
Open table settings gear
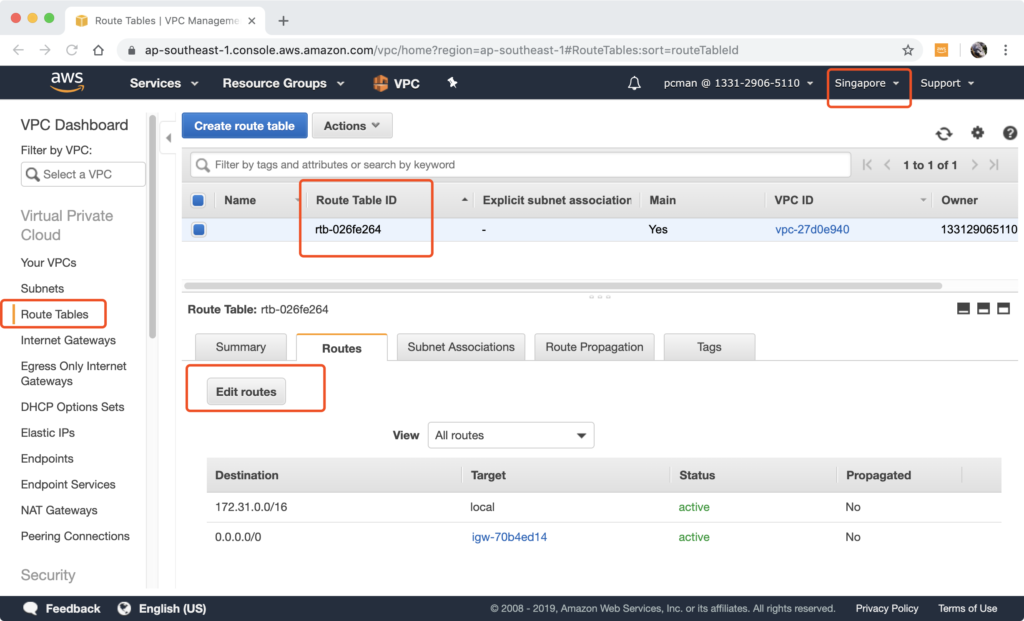[x=977, y=133]
